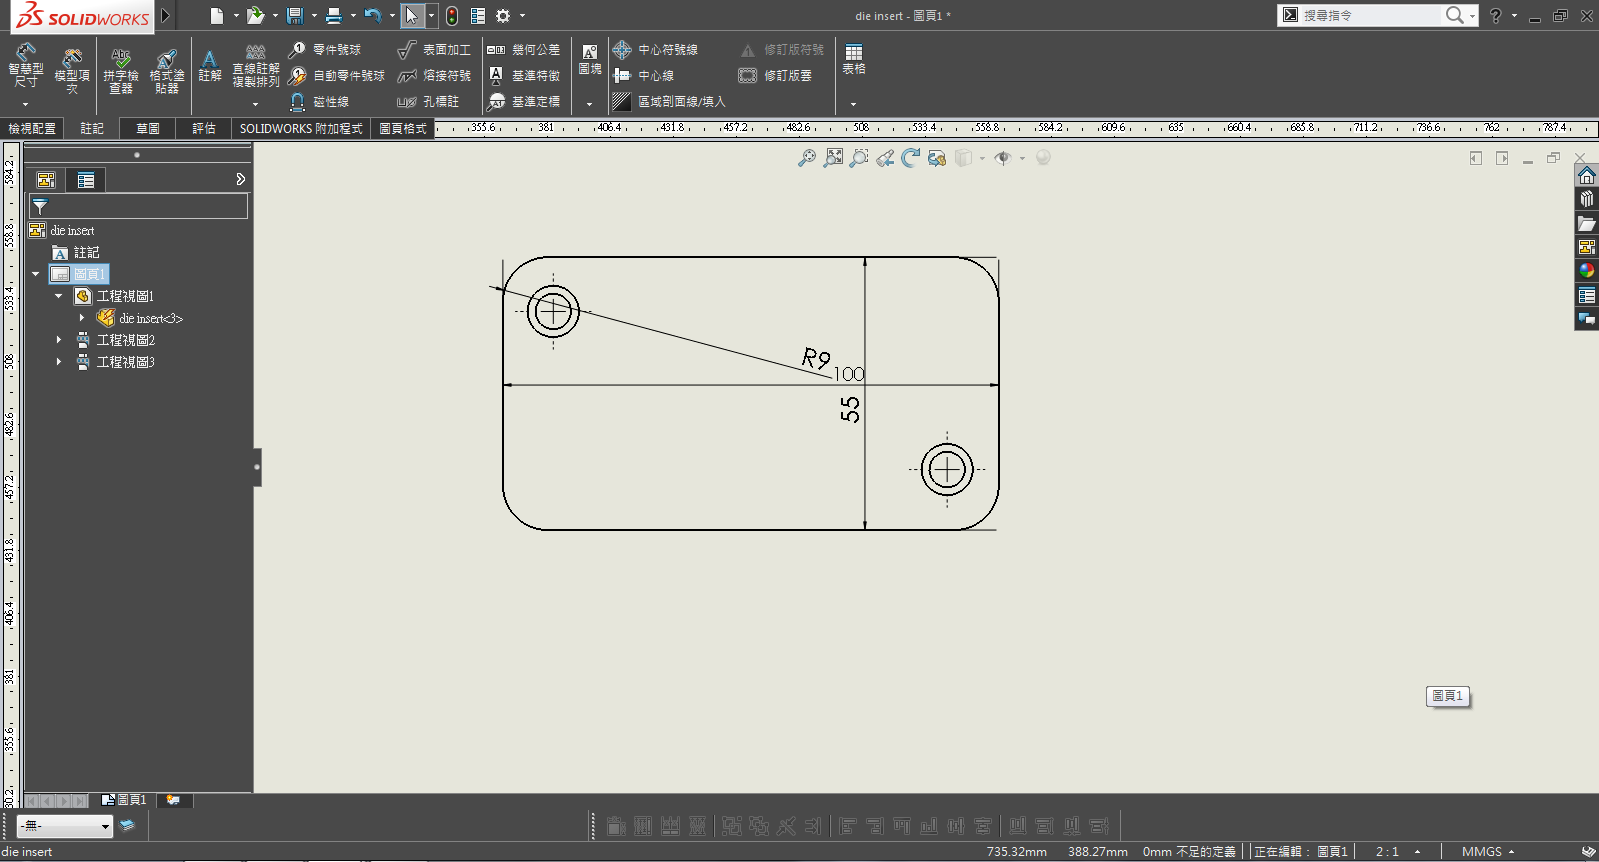Collapse the 工程視圖1 tree node
This screenshot has height=862, width=1599.
(58, 296)
